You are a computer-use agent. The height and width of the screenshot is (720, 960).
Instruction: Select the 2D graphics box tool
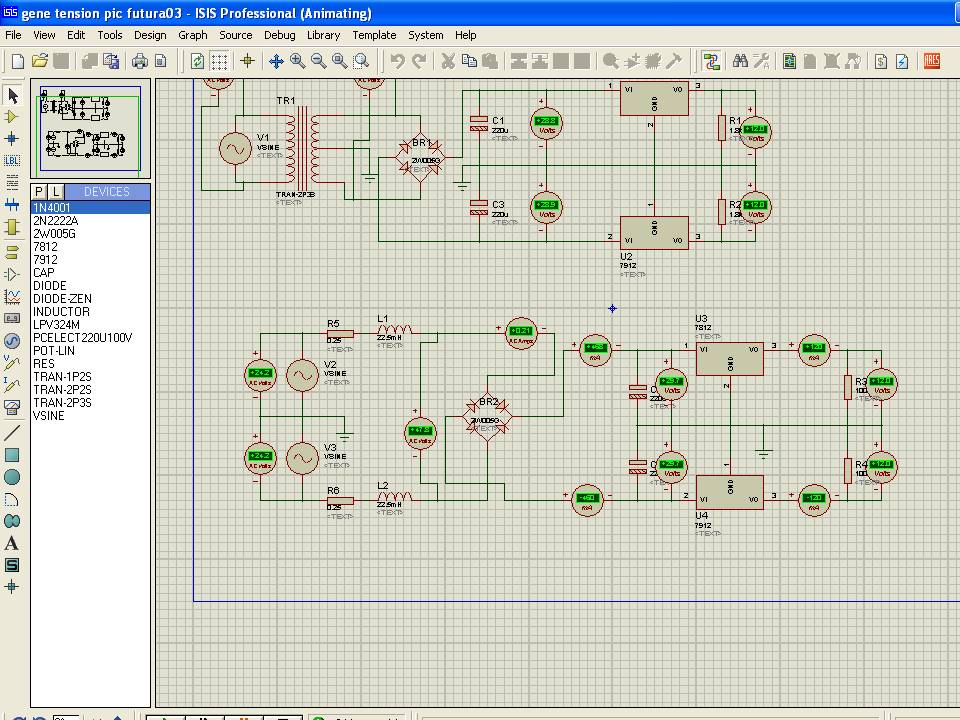[x=13, y=455]
